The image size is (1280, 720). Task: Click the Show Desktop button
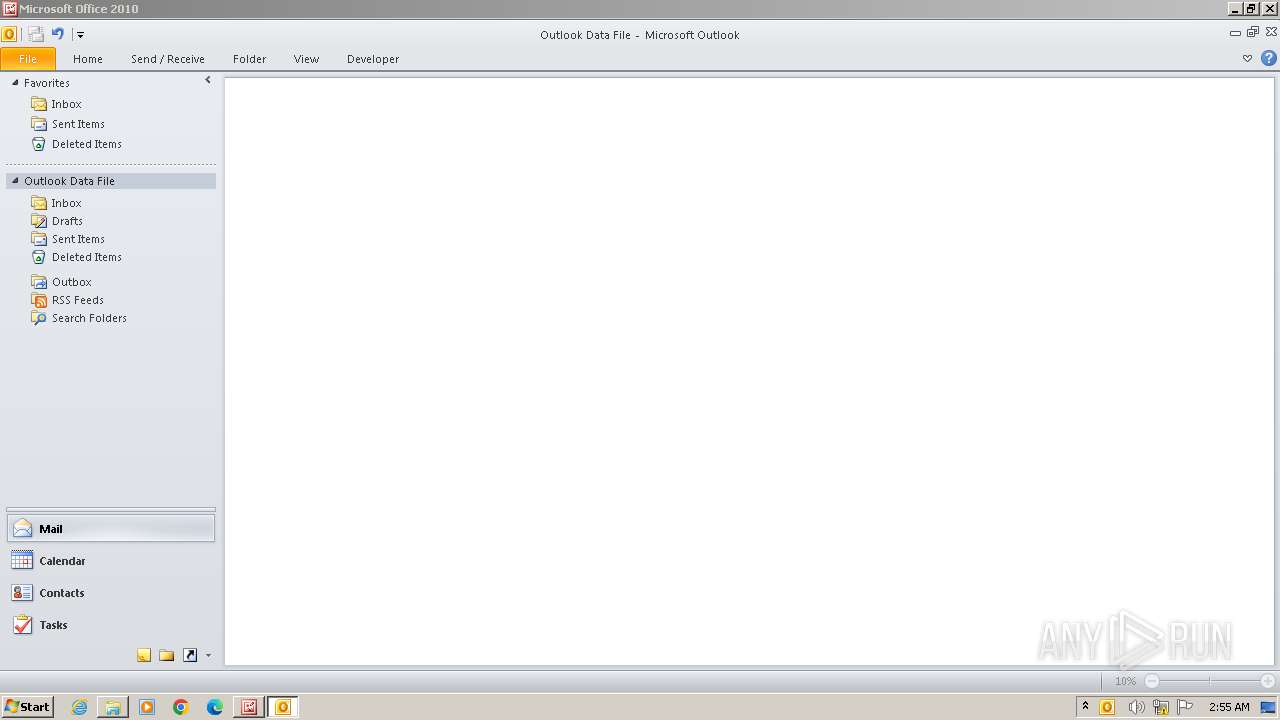pos(1268,707)
